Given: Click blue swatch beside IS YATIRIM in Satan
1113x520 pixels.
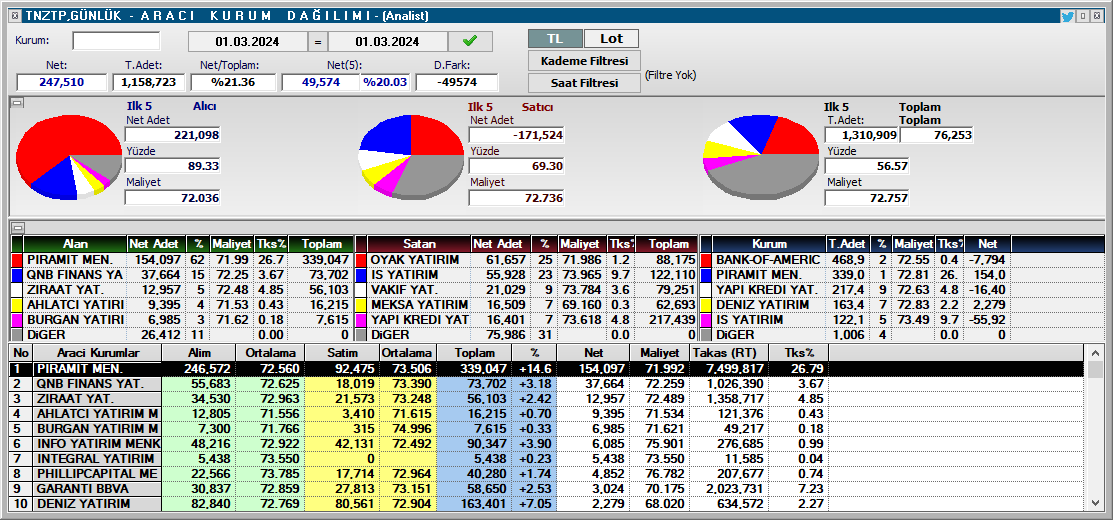Looking at the screenshot, I should click(x=361, y=275).
